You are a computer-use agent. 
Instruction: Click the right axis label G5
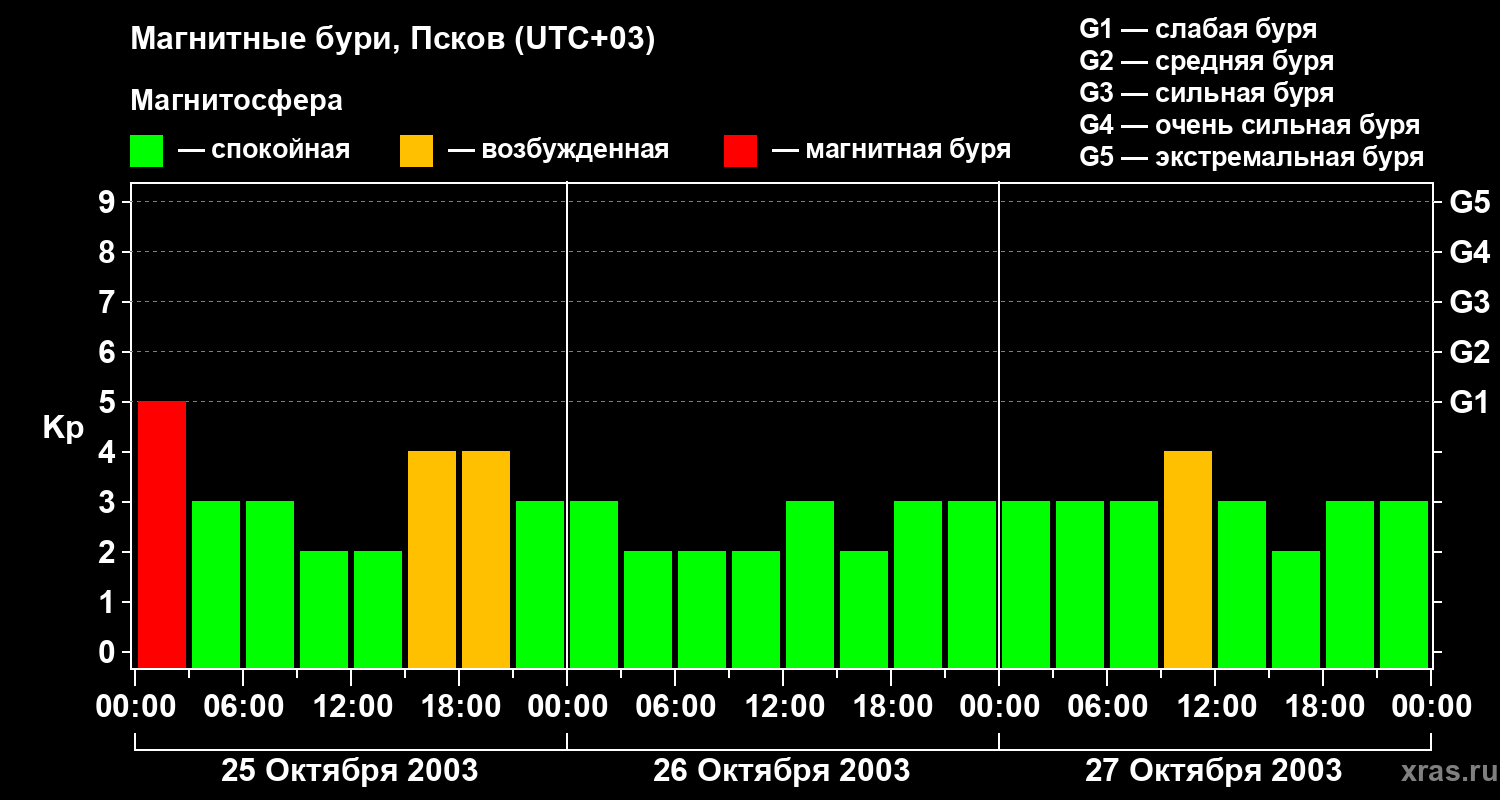(x=1469, y=202)
